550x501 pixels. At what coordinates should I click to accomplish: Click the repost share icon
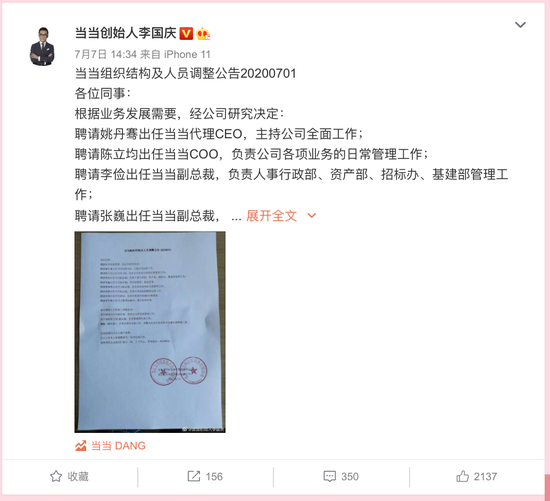(194, 476)
